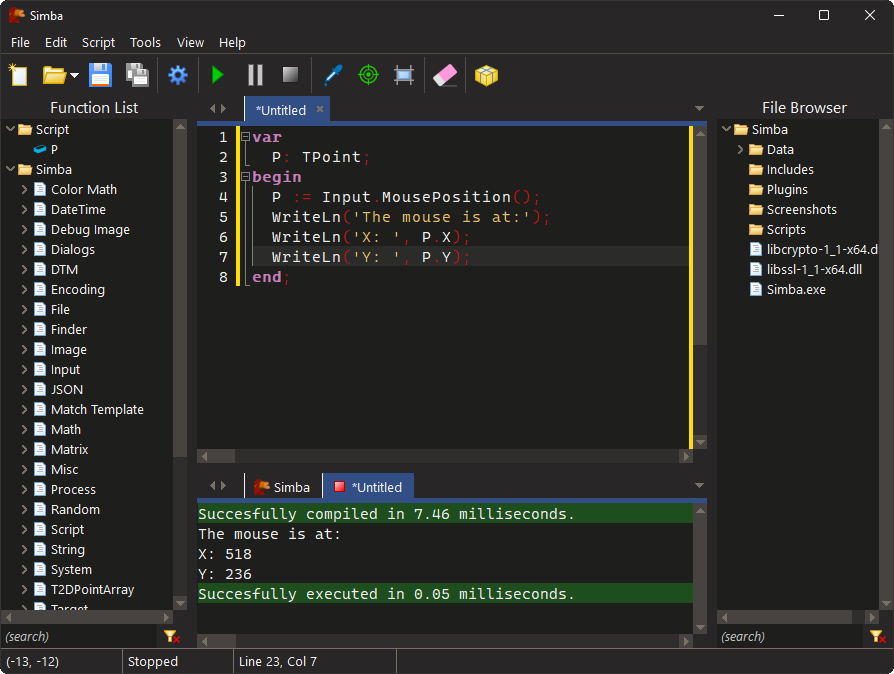Compile script using the blue gear icon

pos(178,75)
